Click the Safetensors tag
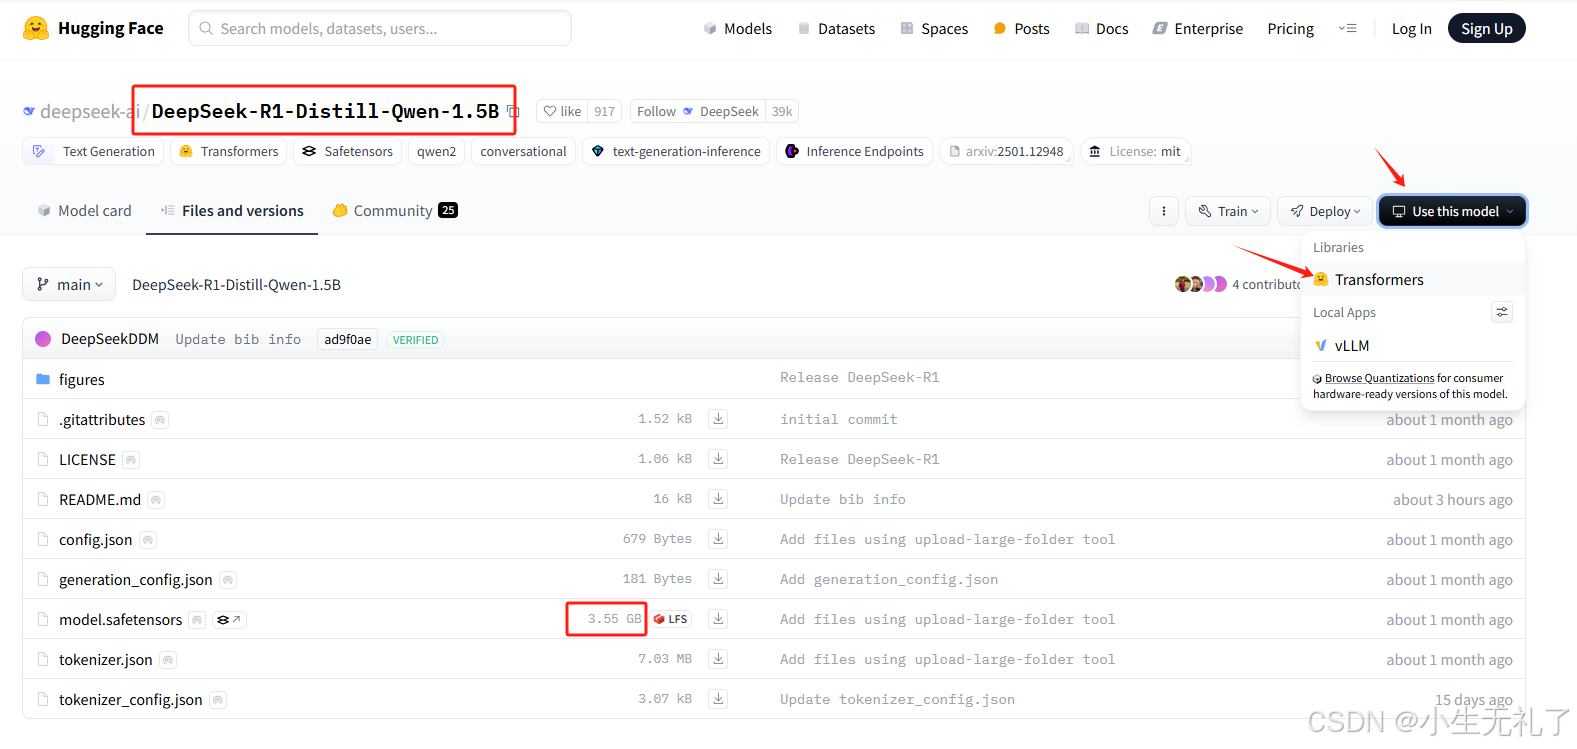 tap(347, 151)
